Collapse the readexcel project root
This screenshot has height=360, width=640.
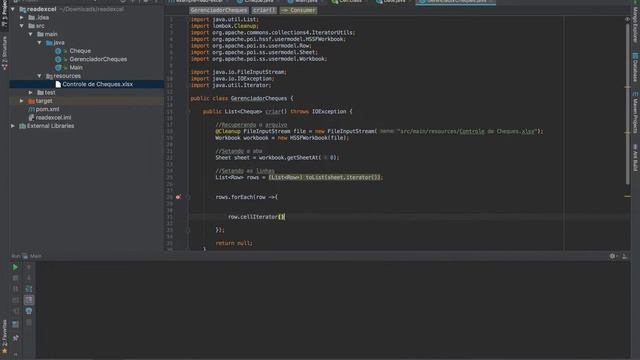[x=13, y=9]
